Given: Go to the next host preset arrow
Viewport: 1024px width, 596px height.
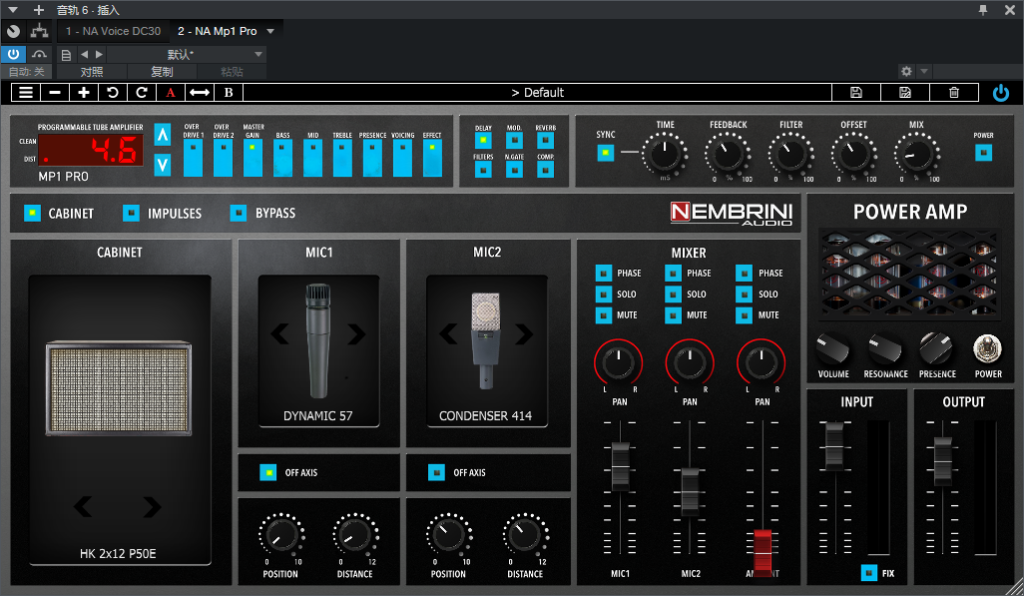Looking at the screenshot, I should tap(99, 54).
